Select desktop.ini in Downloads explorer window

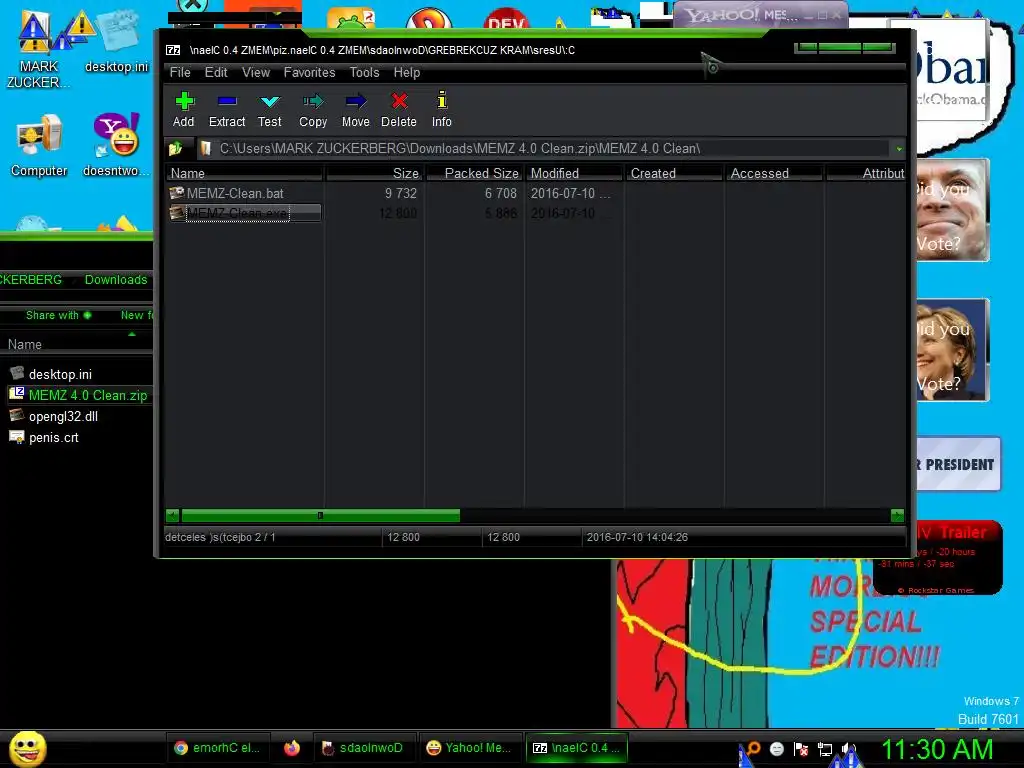coord(60,374)
